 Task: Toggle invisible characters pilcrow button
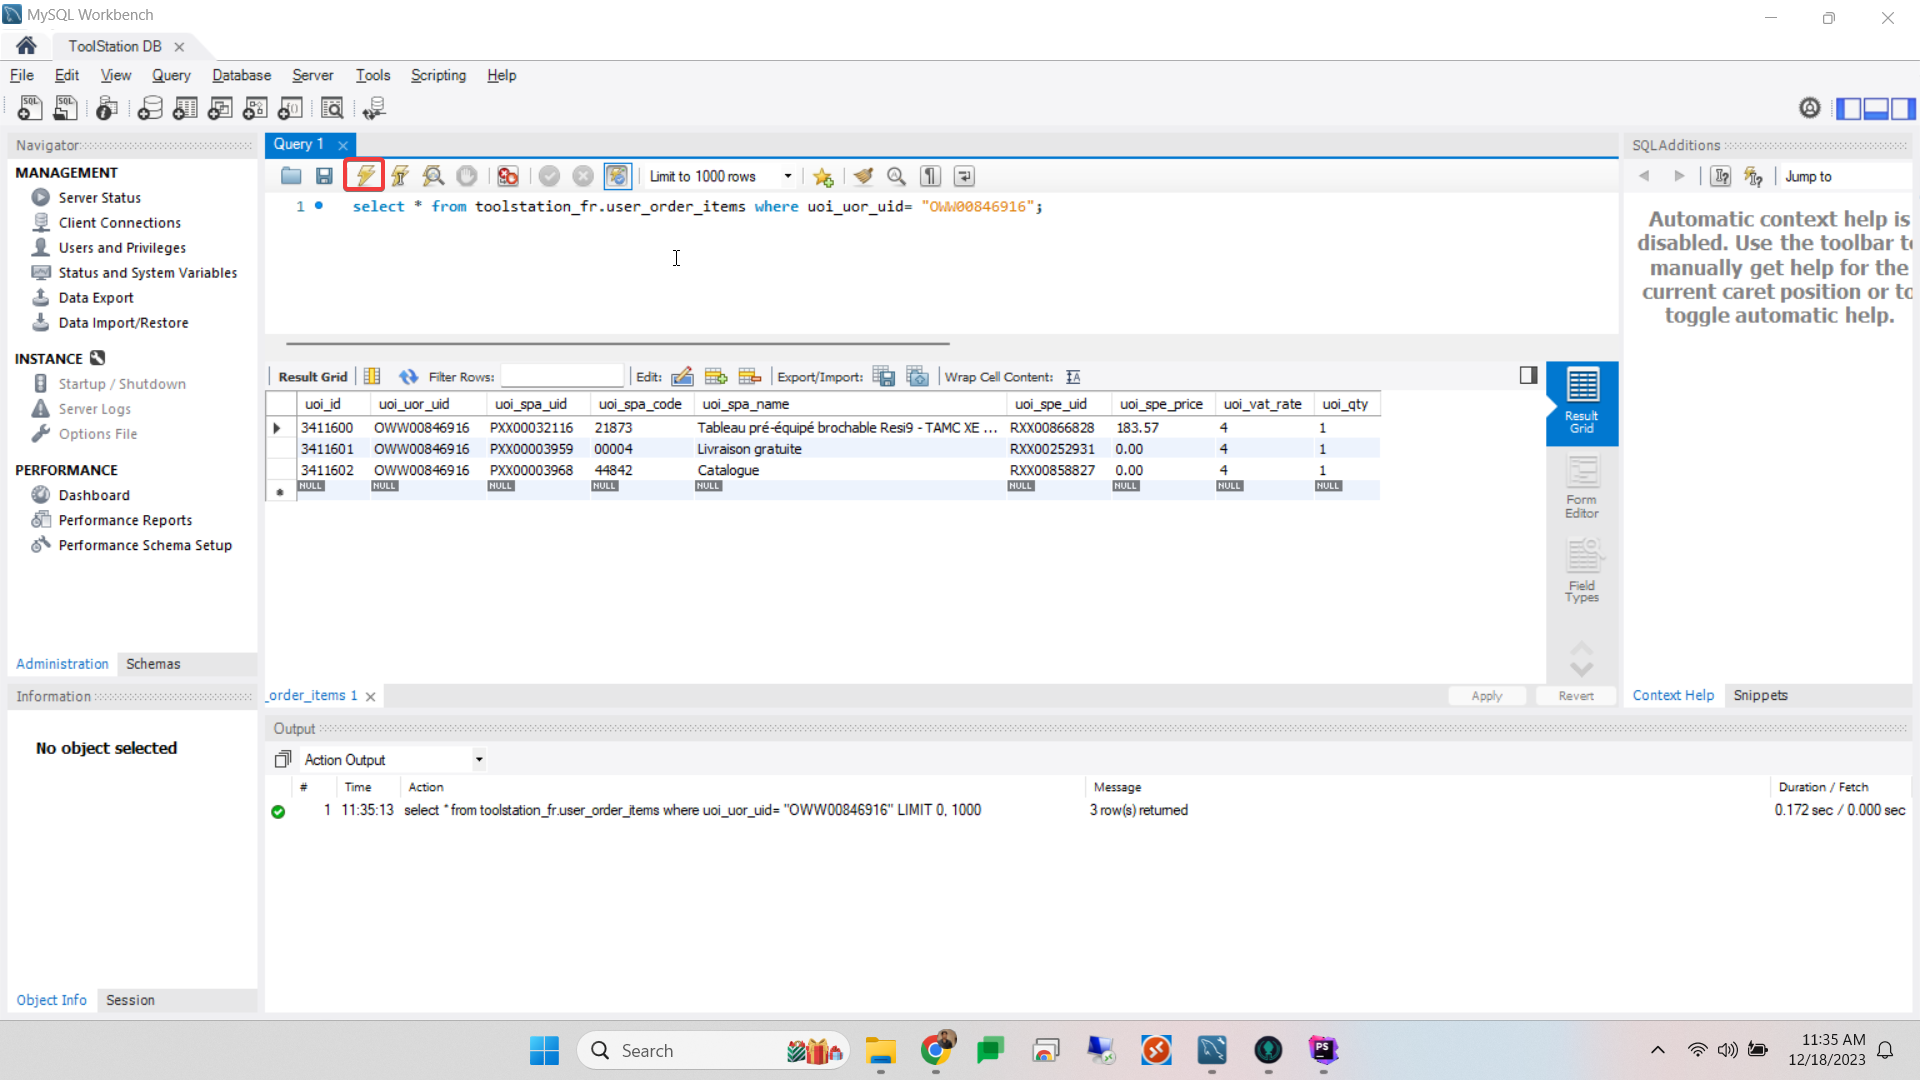(930, 176)
